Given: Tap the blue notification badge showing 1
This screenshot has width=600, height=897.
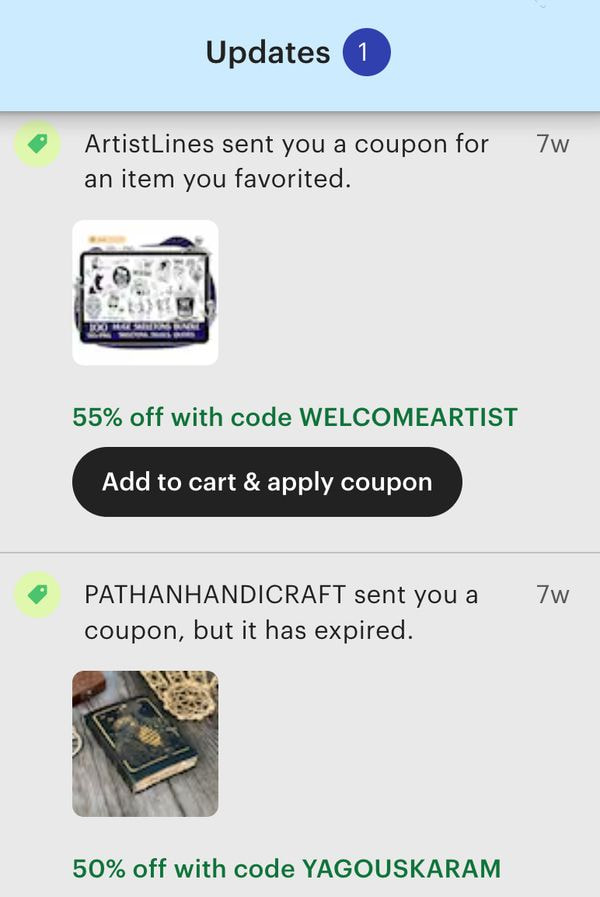Looking at the screenshot, I should pos(367,52).
